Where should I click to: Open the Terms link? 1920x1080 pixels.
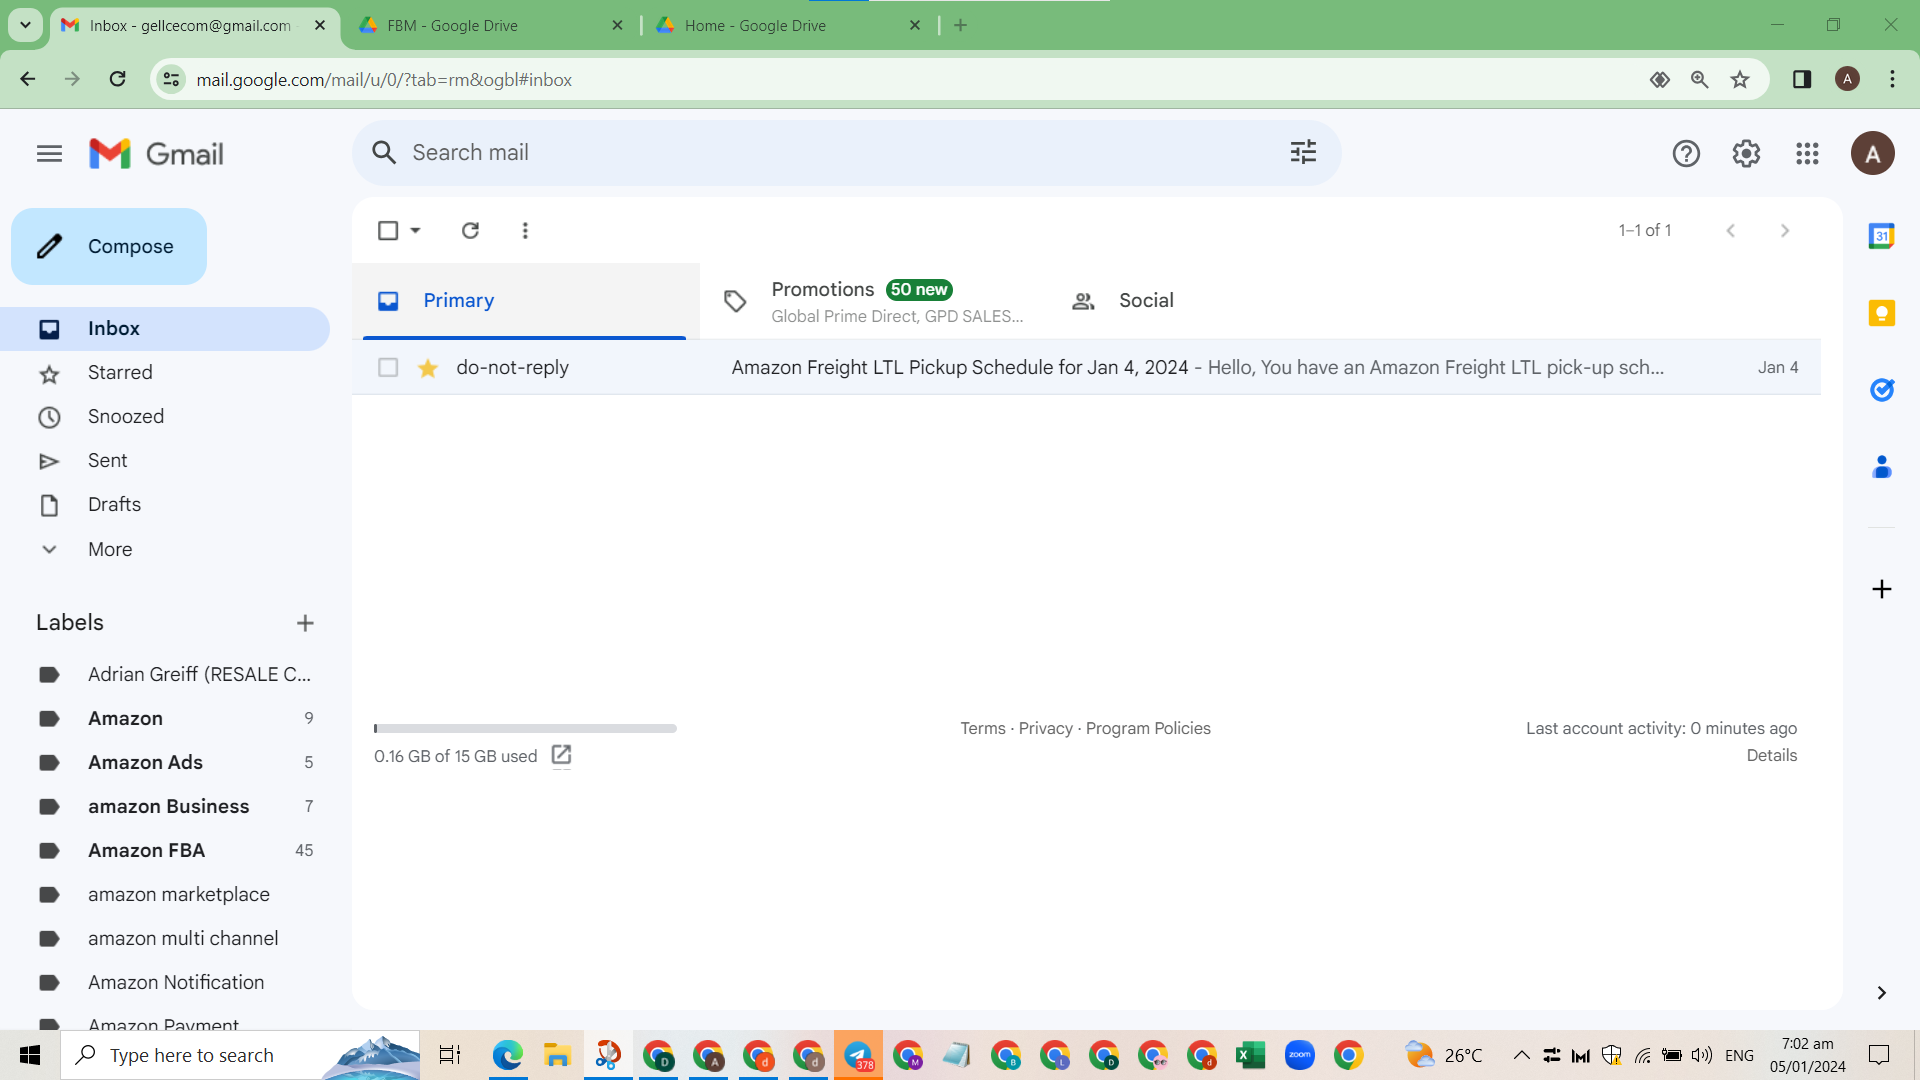pos(982,729)
